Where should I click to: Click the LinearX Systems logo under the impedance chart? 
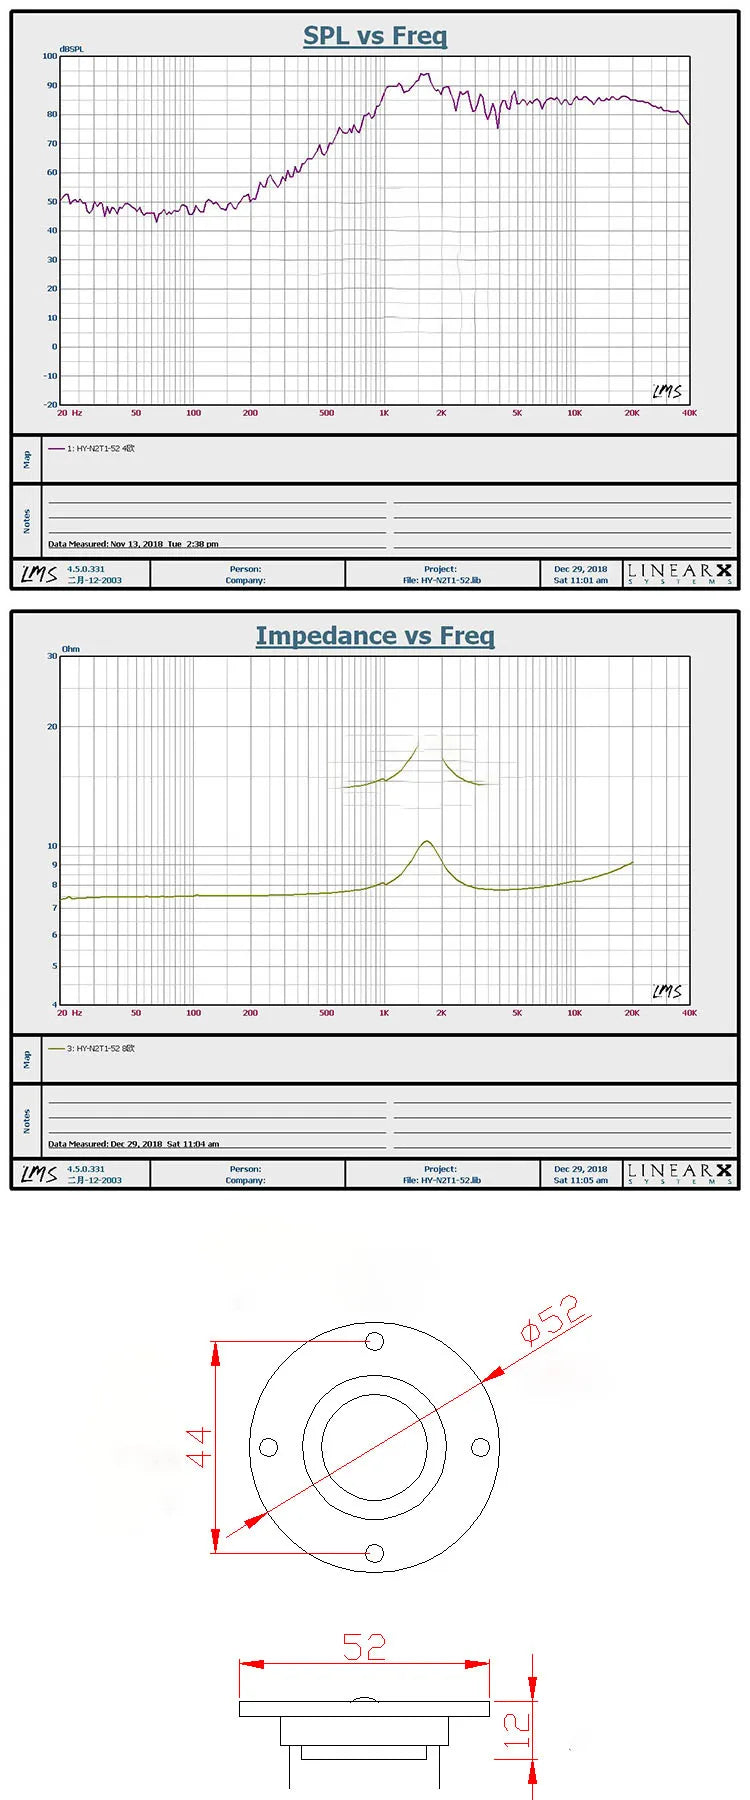[x=679, y=1174]
